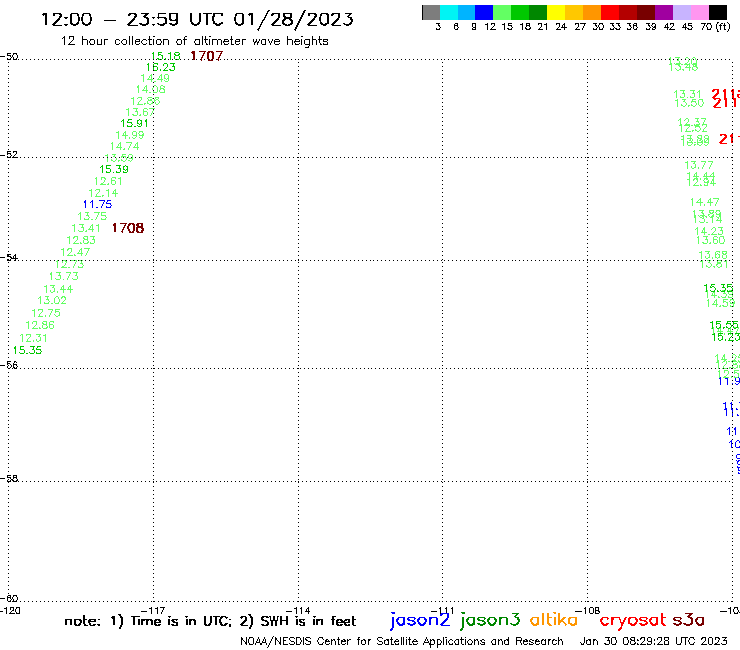Click the 15.91 wave height value
This screenshot has width=740, height=650.
[135, 123]
